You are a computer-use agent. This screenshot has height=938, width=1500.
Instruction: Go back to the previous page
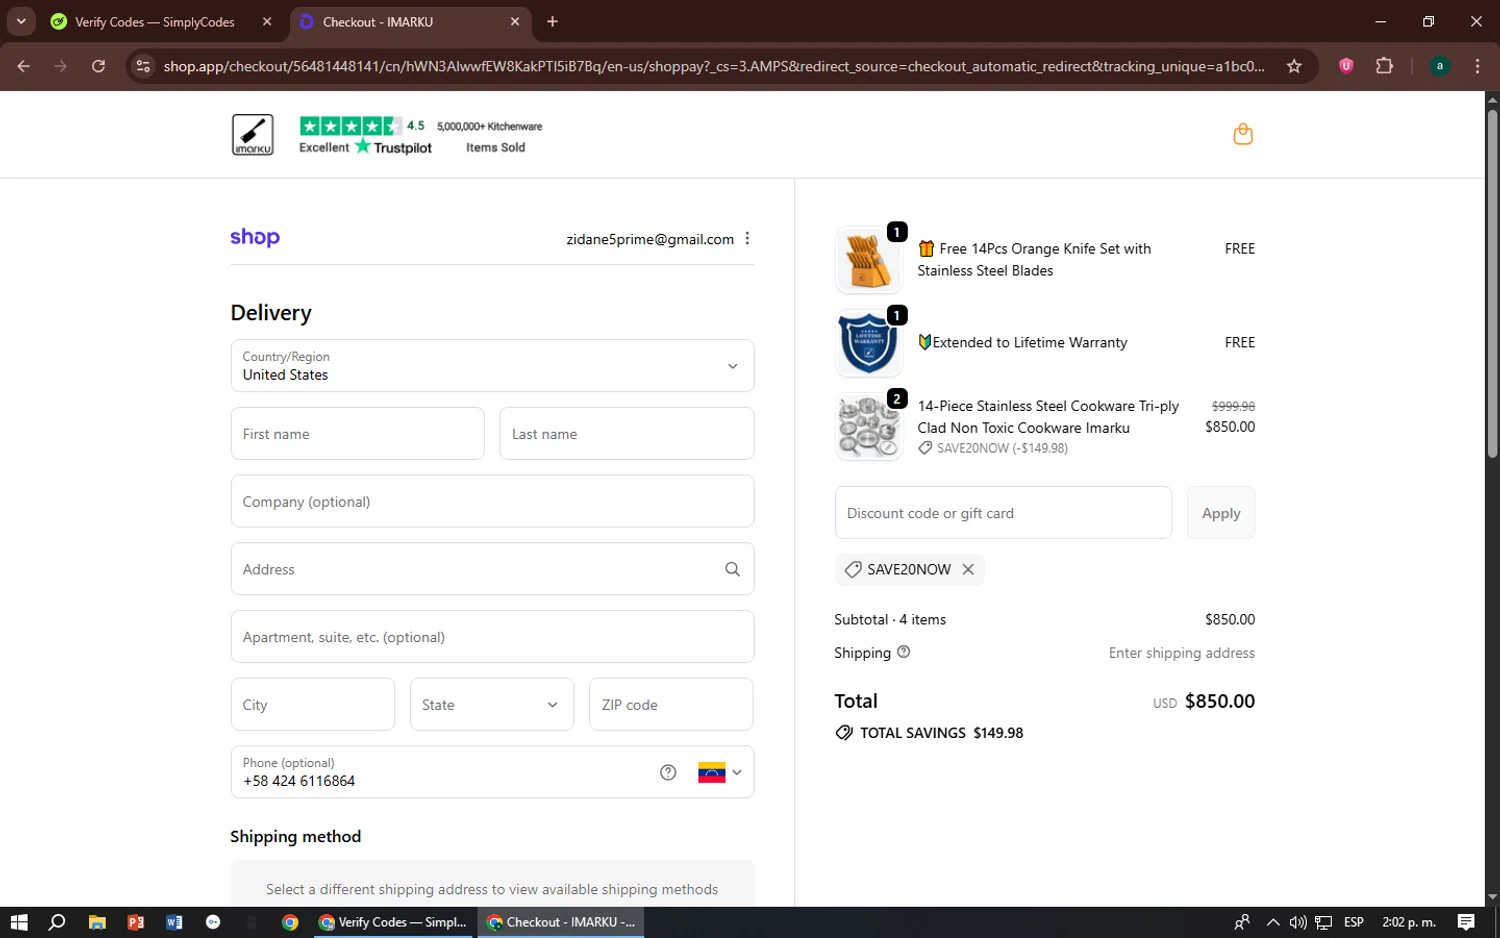click(x=24, y=66)
